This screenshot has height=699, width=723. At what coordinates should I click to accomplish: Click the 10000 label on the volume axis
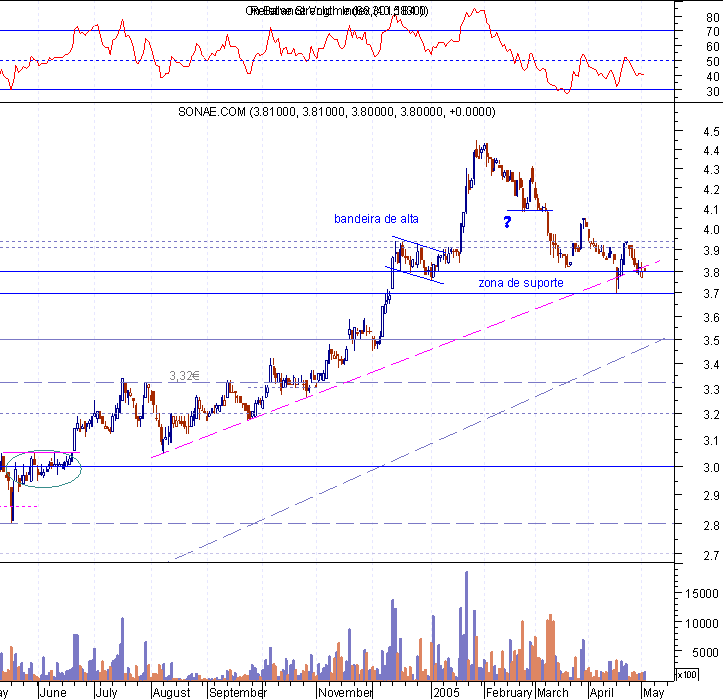coord(701,623)
